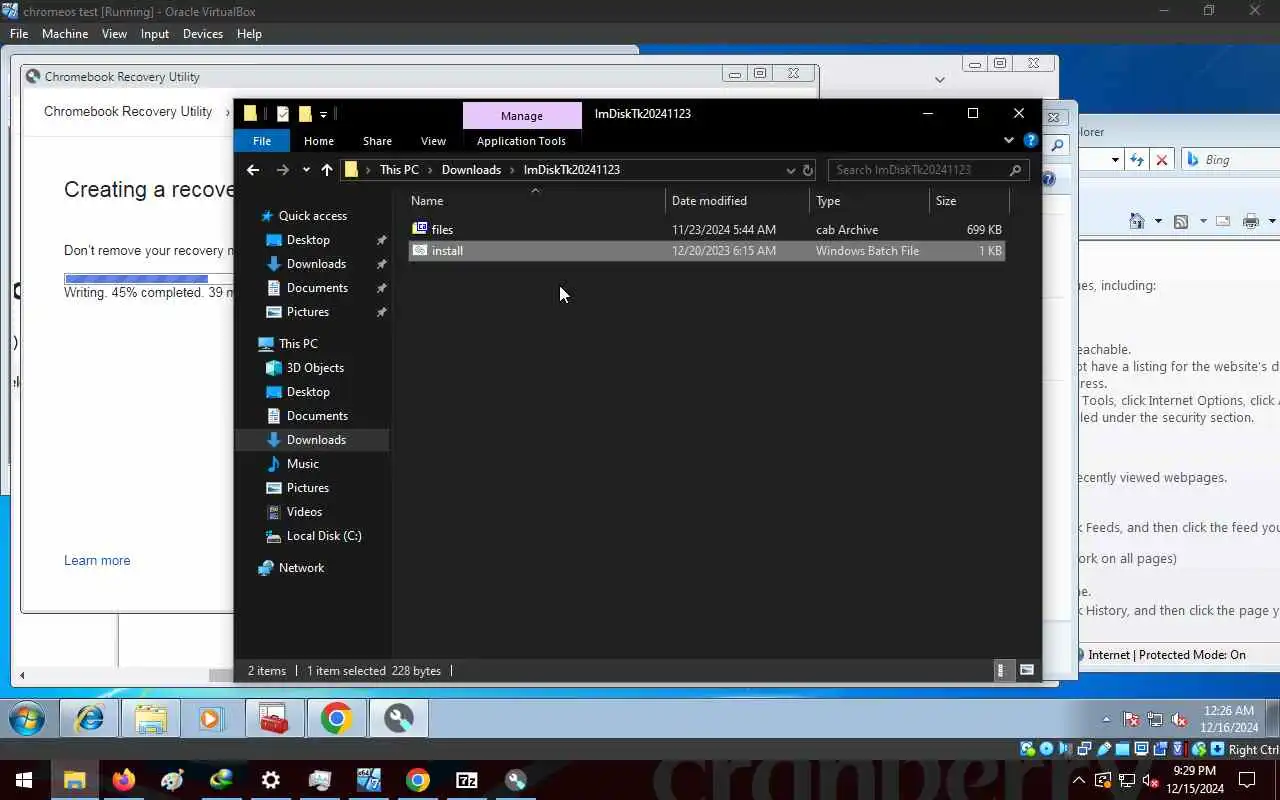Click Internet Explorer print icon

(x=1251, y=221)
